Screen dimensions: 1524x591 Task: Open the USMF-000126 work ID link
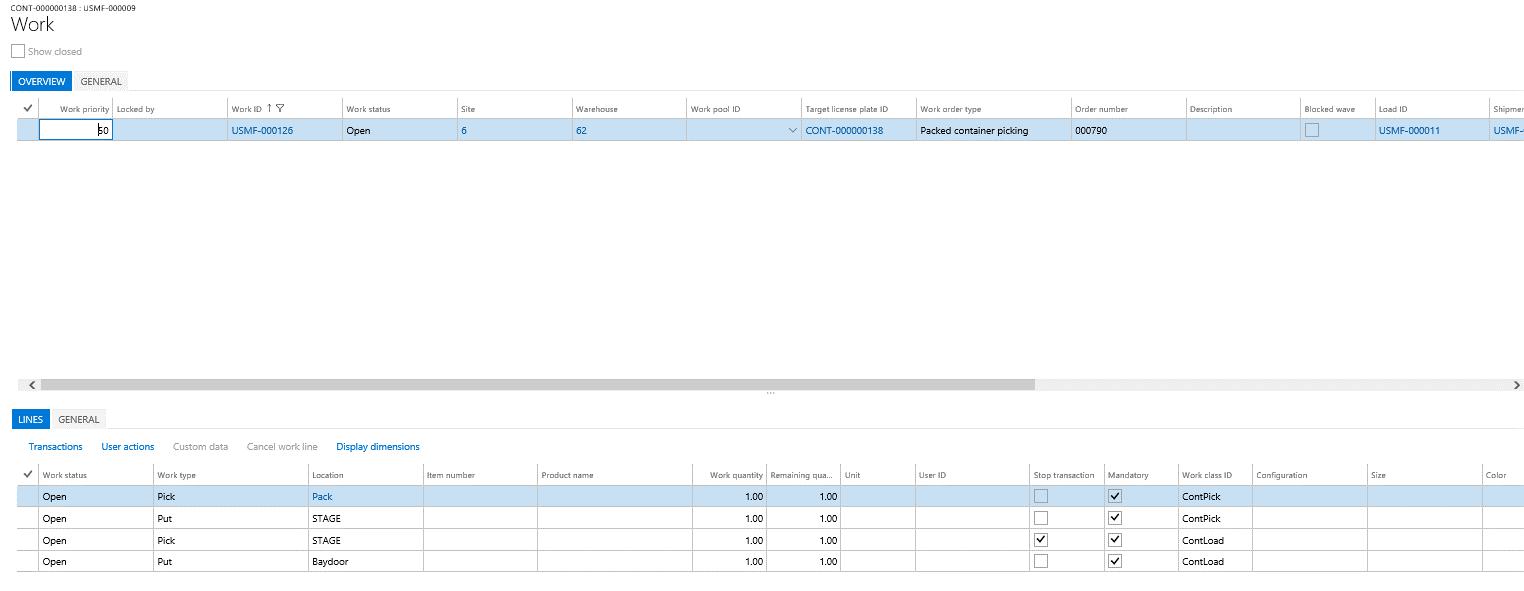(x=262, y=131)
